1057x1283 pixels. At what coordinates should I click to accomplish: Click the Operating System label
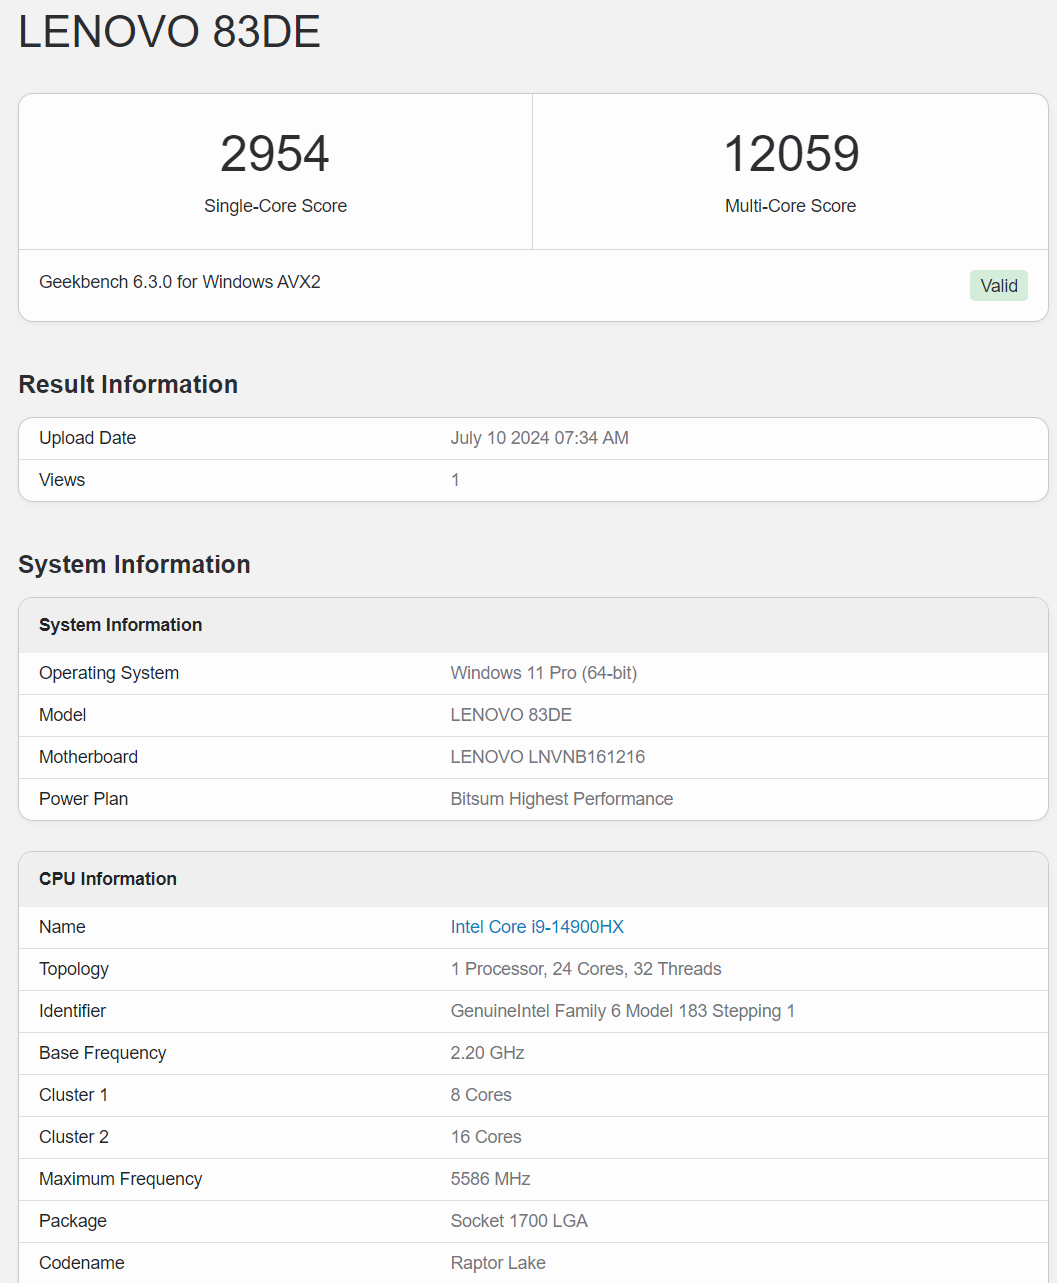[x=109, y=673]
